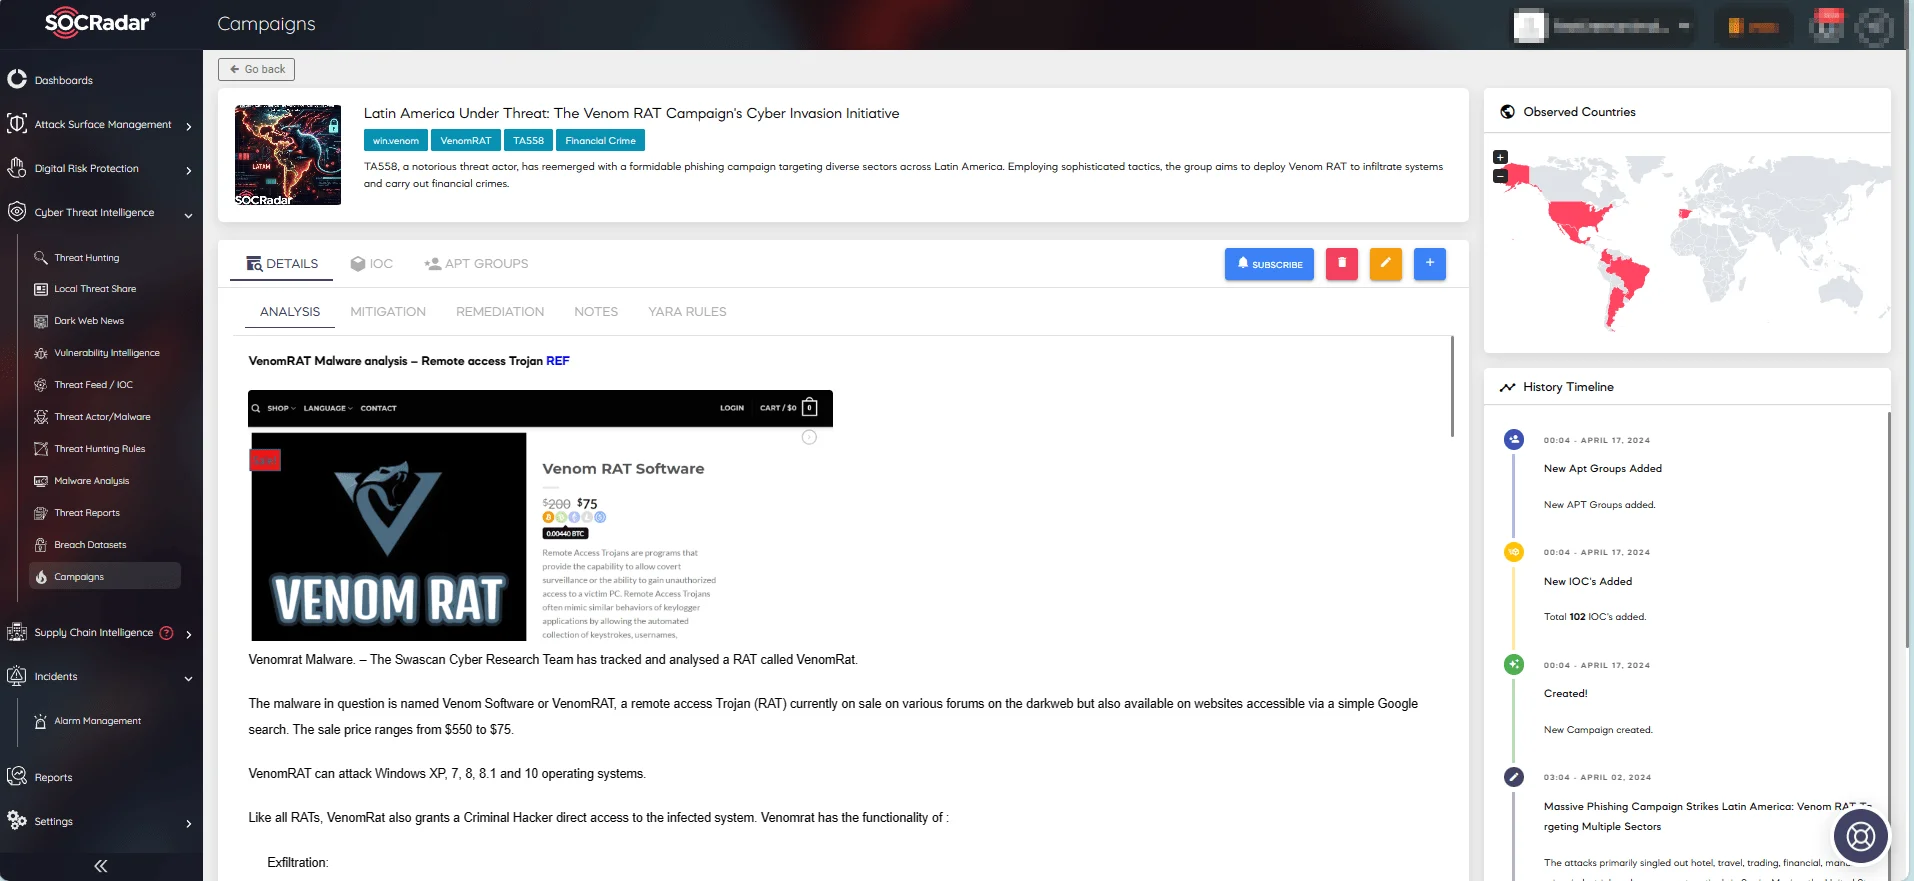
Task: Open Breach Datasets
Action: pyautogui.click(x=90, y=545)
